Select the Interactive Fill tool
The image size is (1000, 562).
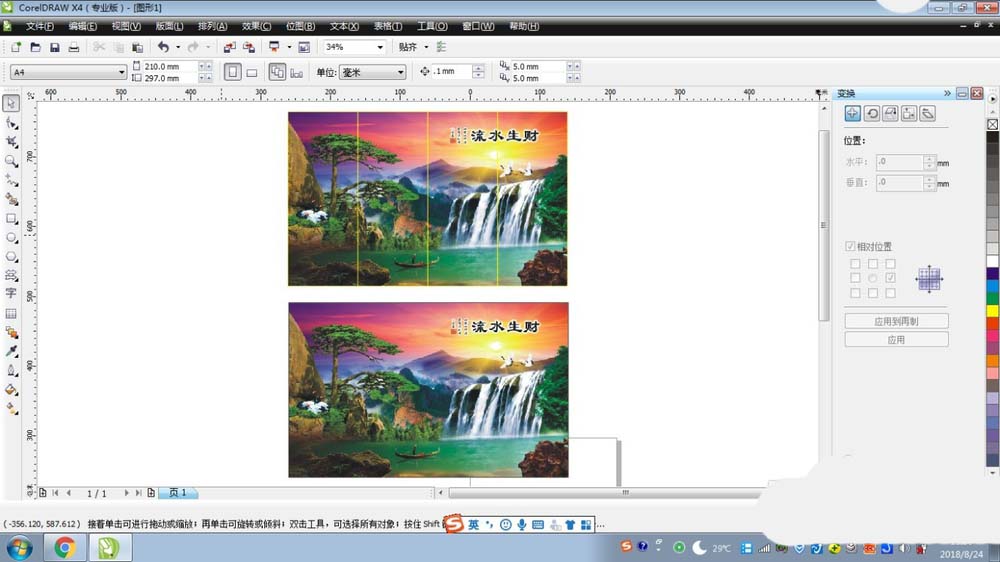coord(11,409)
